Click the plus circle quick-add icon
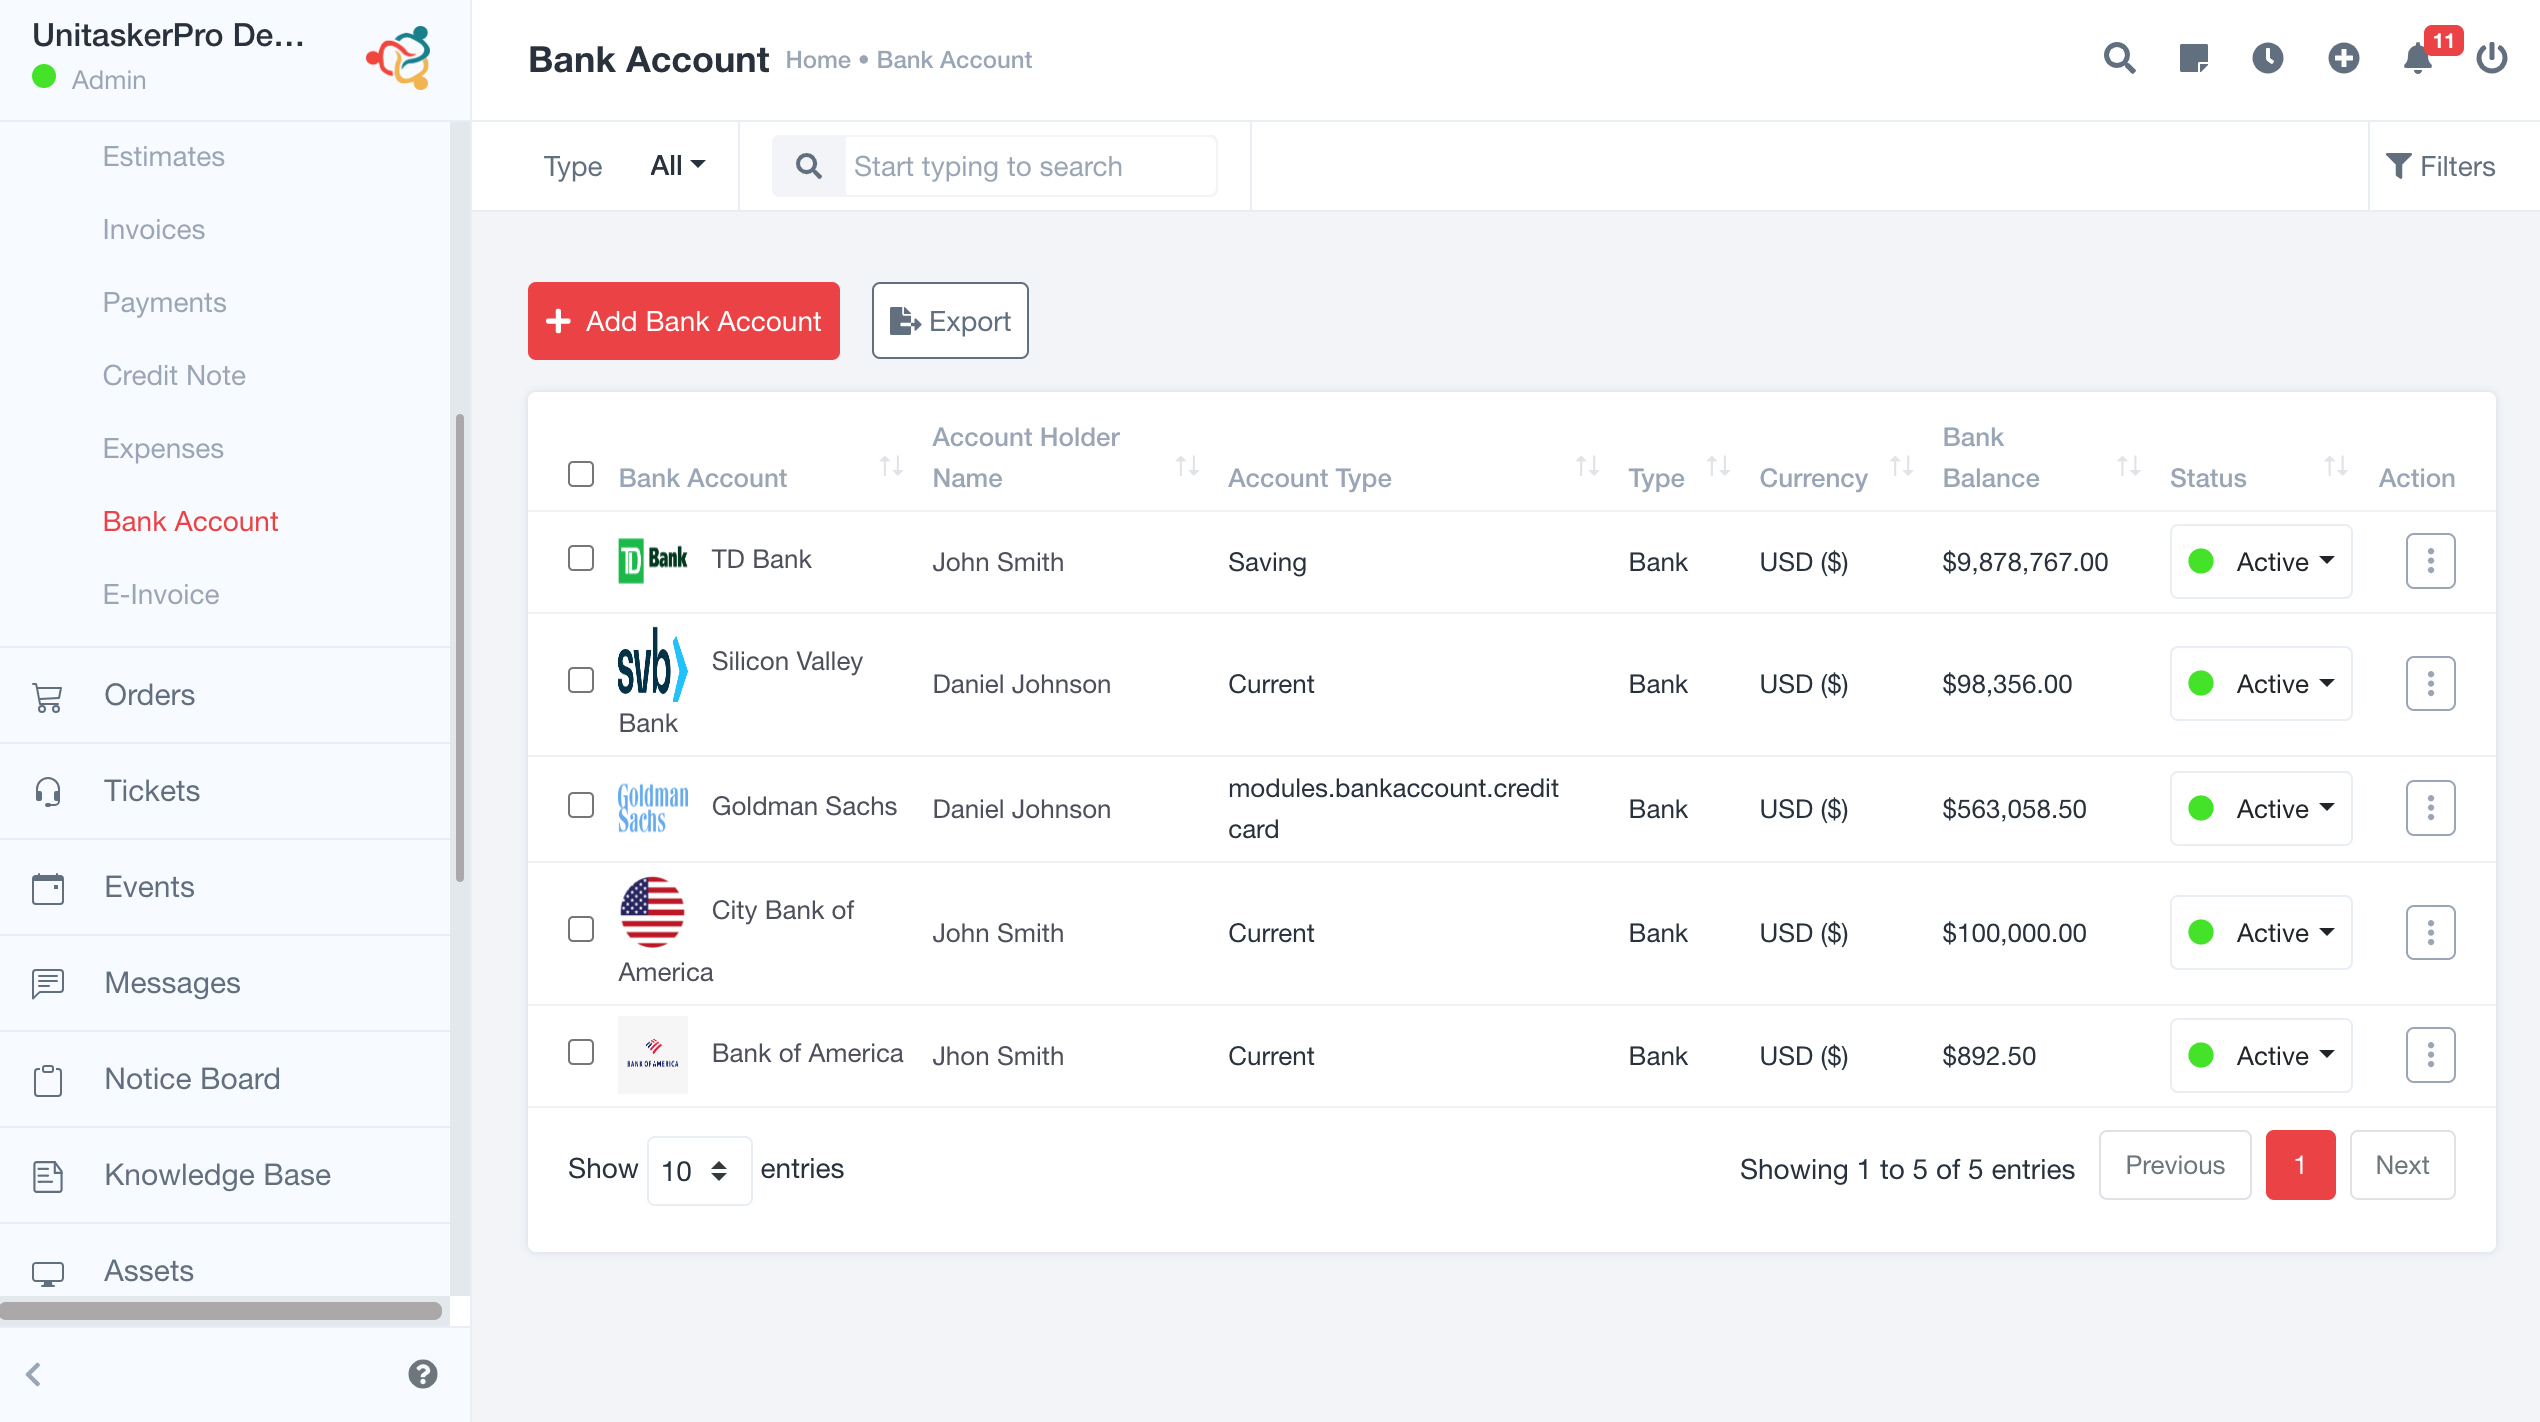This screenshot has width=2540, height=1422. pos(2343,58)
